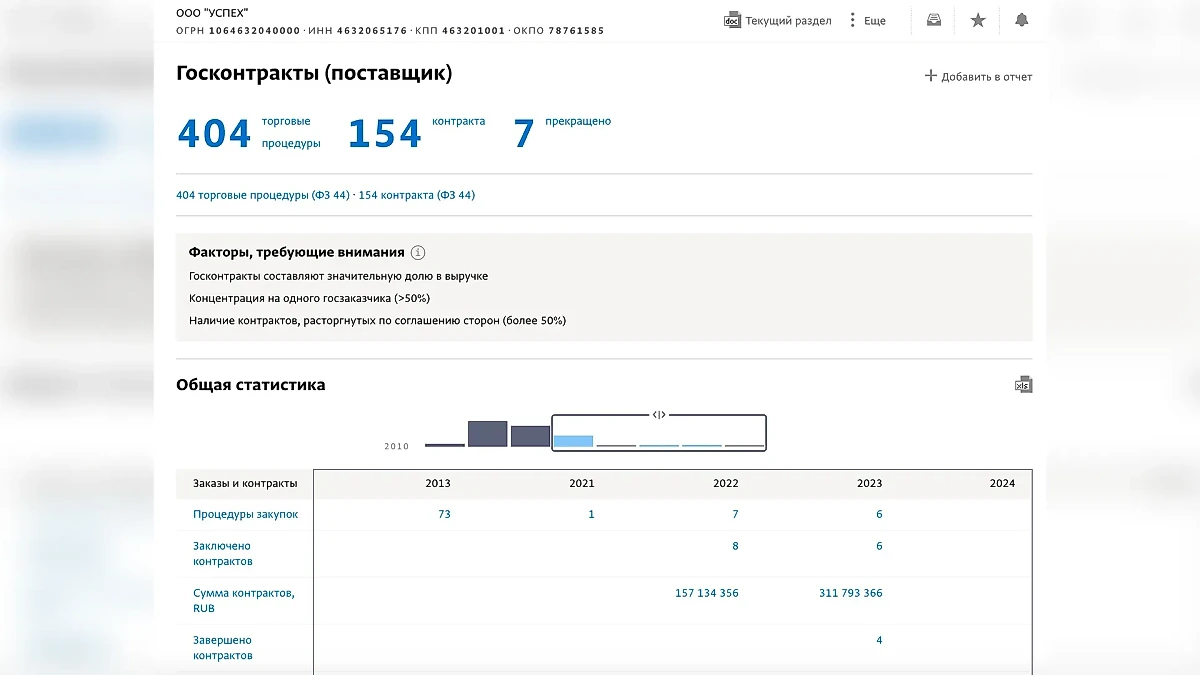
Task: Click the timeline range drag handle
Action: coord(659,414)
